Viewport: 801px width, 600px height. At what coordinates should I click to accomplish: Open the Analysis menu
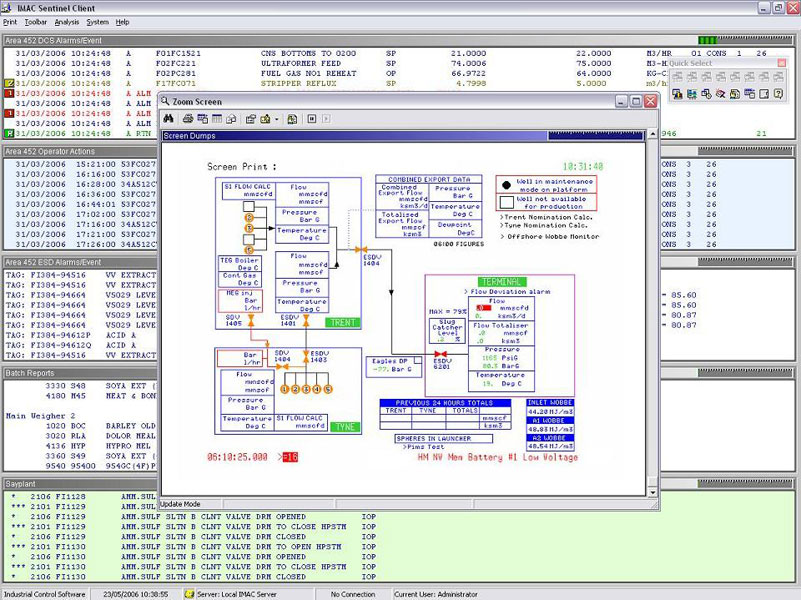(67, 21)
